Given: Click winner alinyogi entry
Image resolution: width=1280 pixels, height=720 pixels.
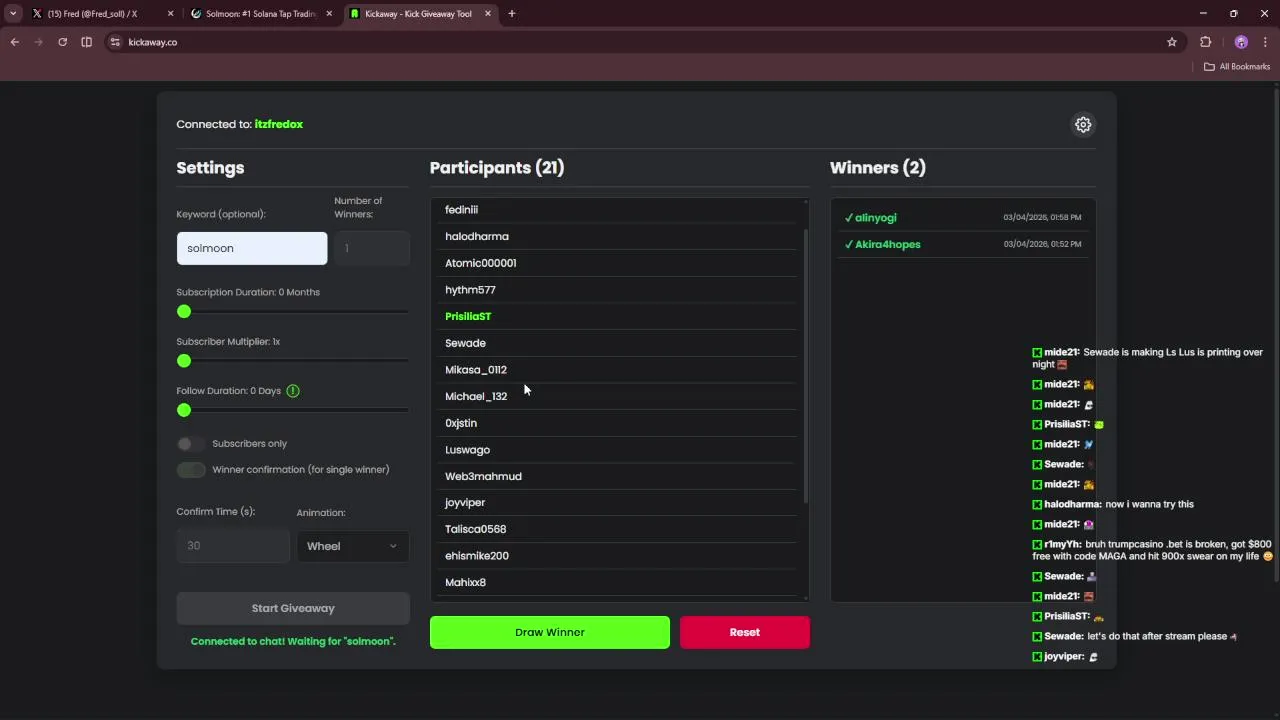Looking at the screenshot, I should click(963, 217).
